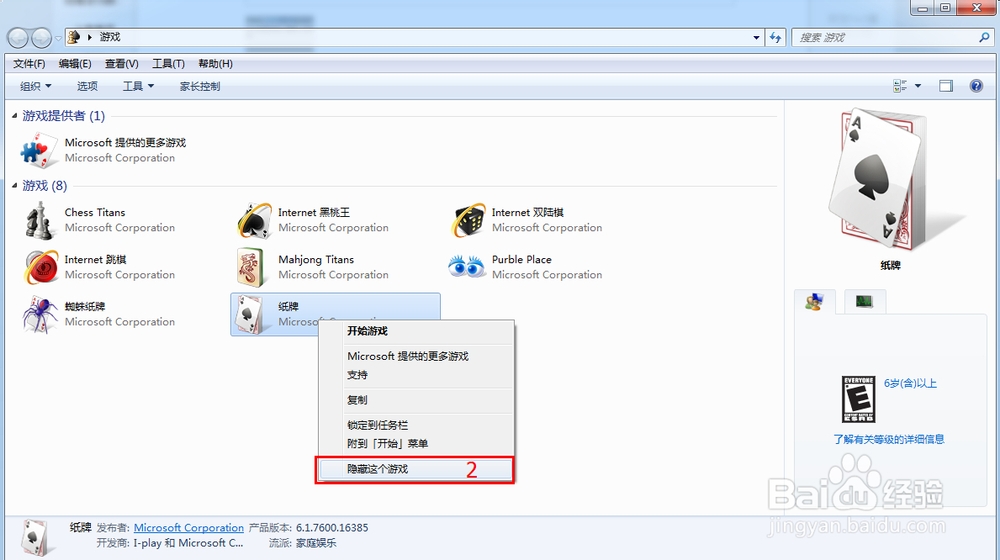Open the 帮助(H) menu

[215, 64]
